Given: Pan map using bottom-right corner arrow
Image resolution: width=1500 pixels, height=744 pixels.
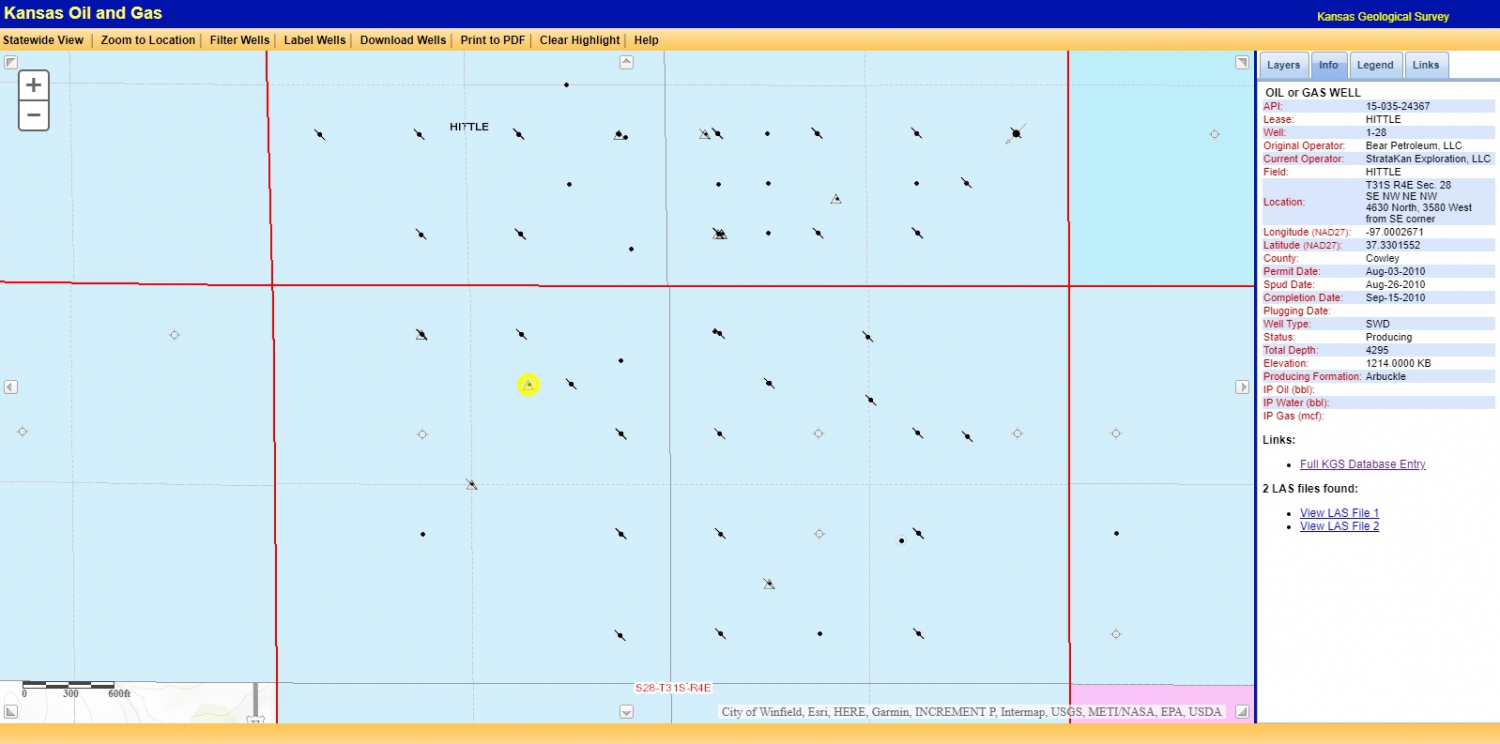Looking at the screenshot, I should pos(1242,712).
